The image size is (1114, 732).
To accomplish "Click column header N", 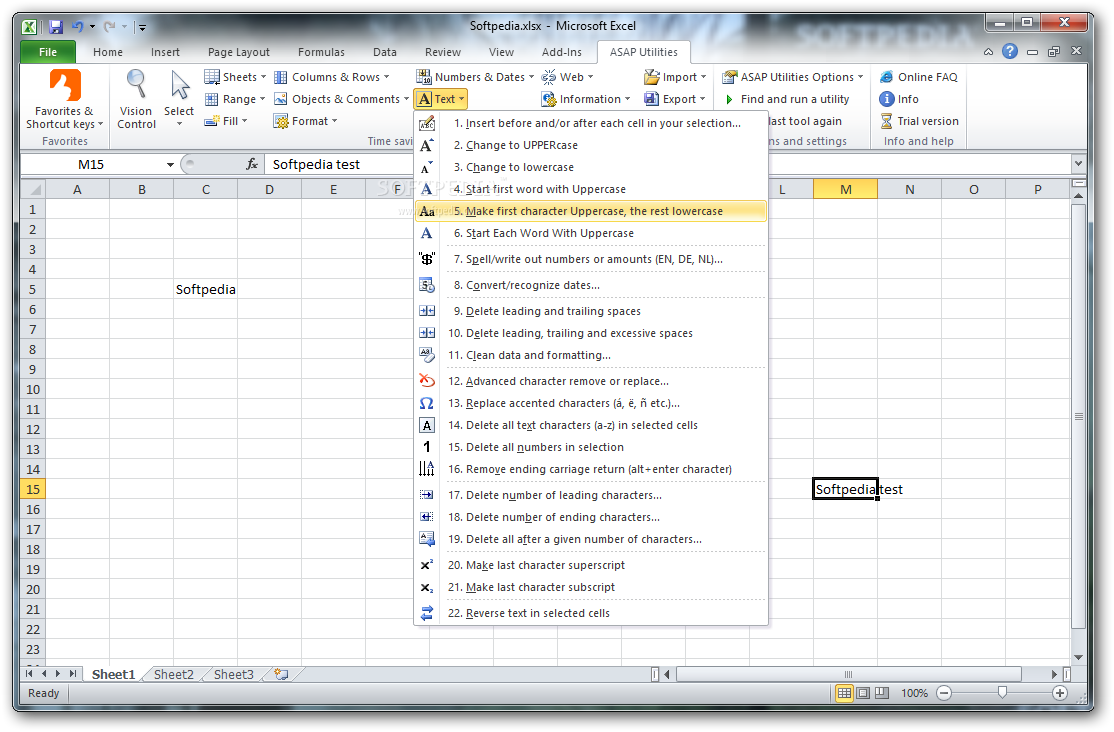I will 909,189.
